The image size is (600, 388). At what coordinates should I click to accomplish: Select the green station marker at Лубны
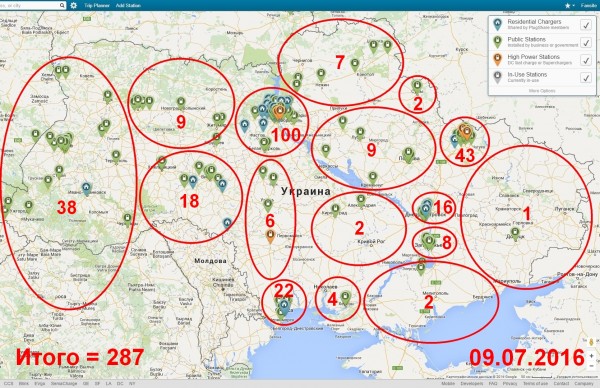click(x=360, y=134)
